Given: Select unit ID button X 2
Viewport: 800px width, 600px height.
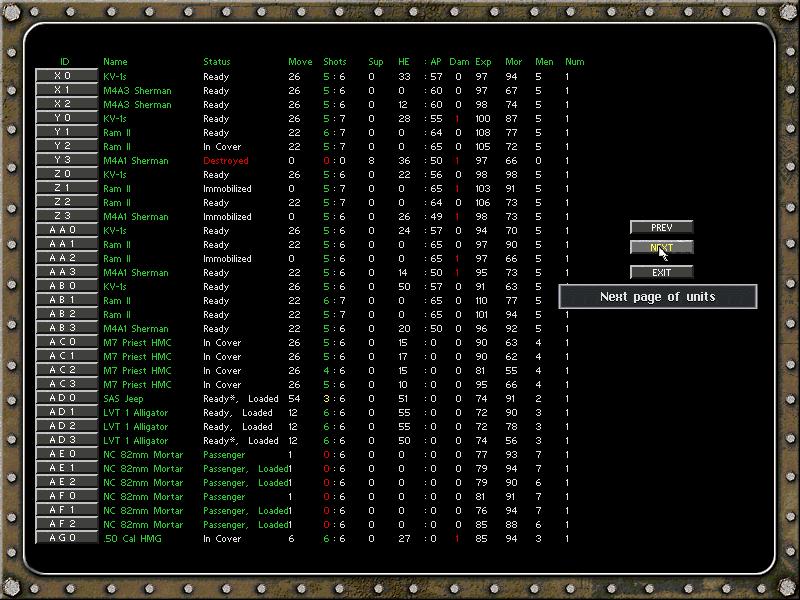Looking at the screenshot, I should click(66, 104).
